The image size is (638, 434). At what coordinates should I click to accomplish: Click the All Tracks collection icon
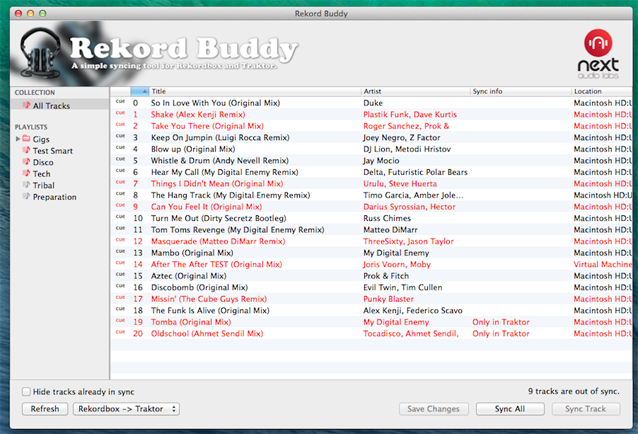tap(26, 105)
